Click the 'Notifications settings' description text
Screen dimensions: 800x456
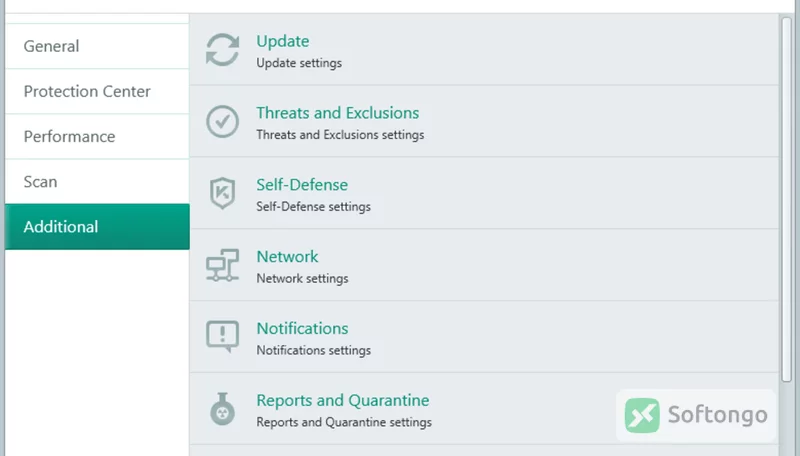point(314,350)
